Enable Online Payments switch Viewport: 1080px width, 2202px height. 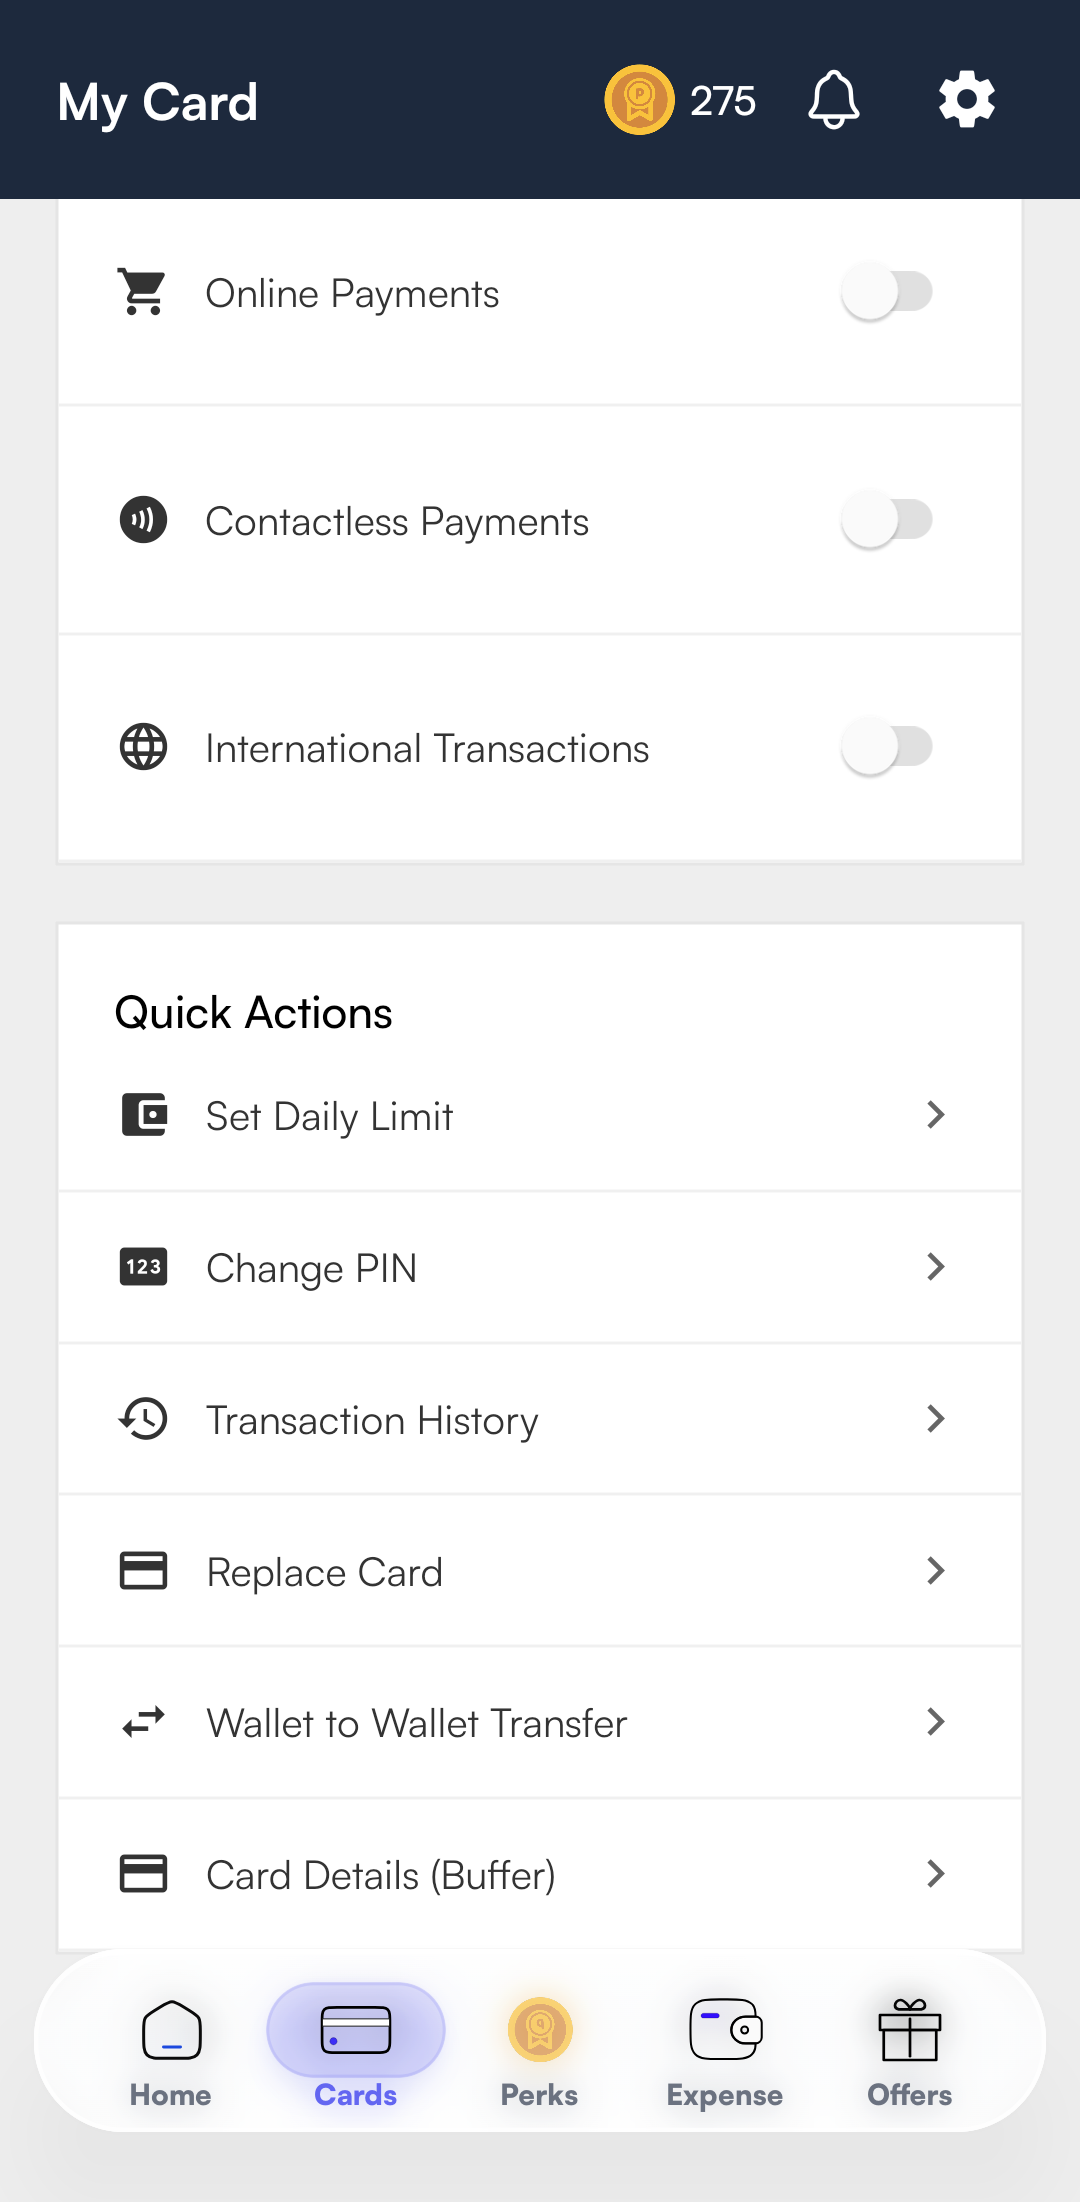886,292
